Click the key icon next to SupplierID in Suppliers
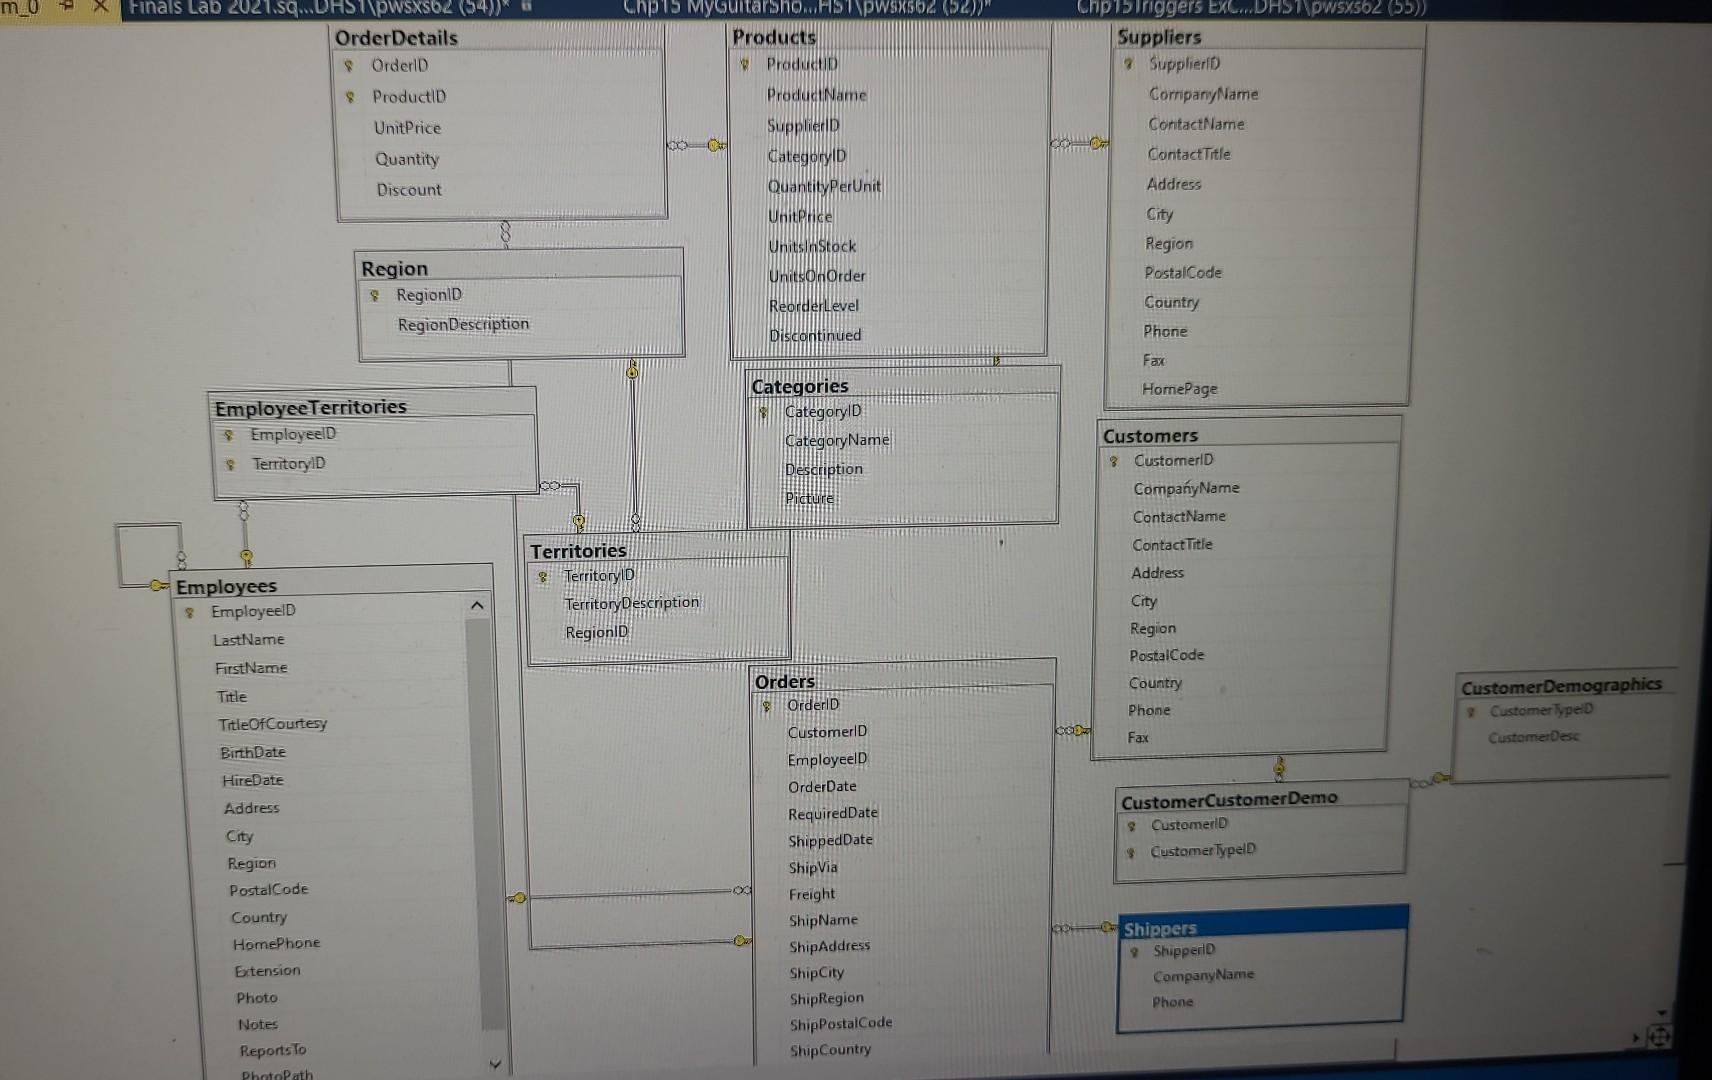 [x=1129, y=63]
